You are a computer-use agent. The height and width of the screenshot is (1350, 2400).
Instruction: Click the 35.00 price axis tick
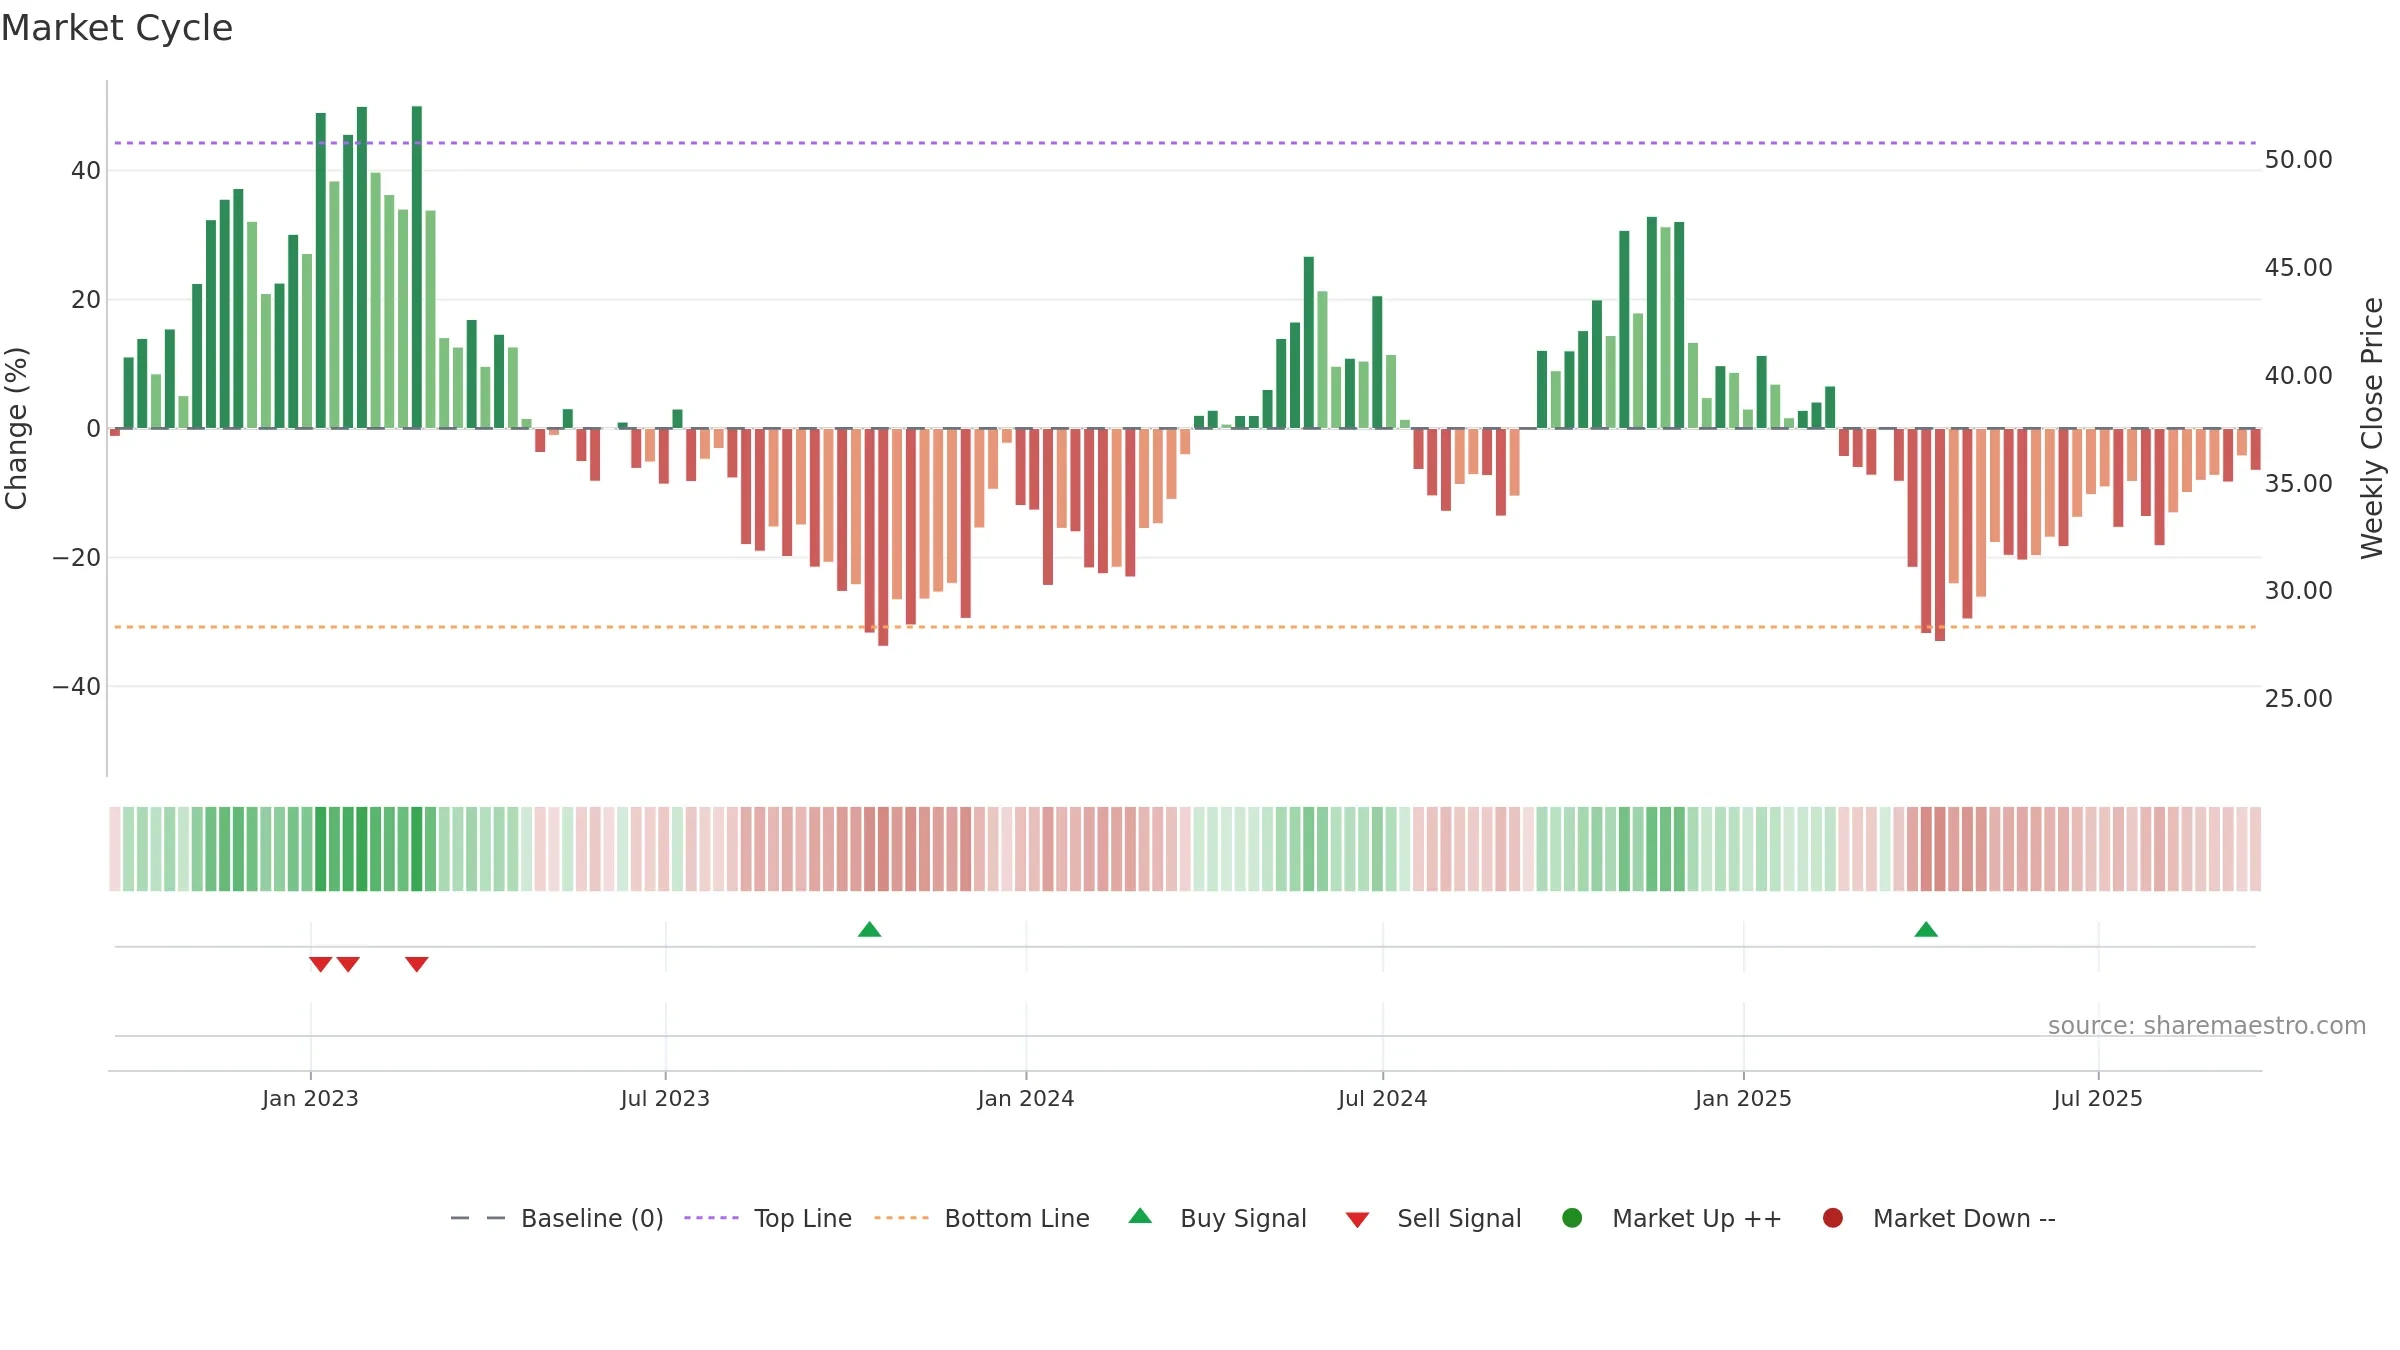(2298, 483)
